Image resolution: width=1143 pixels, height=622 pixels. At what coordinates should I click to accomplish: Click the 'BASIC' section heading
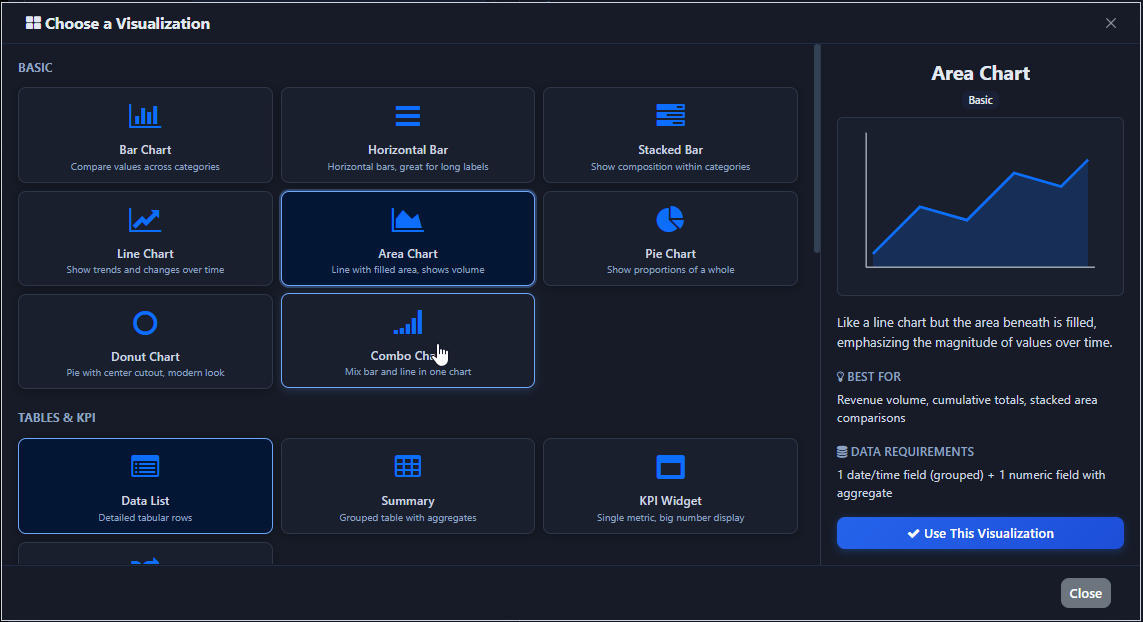point(35,68)
